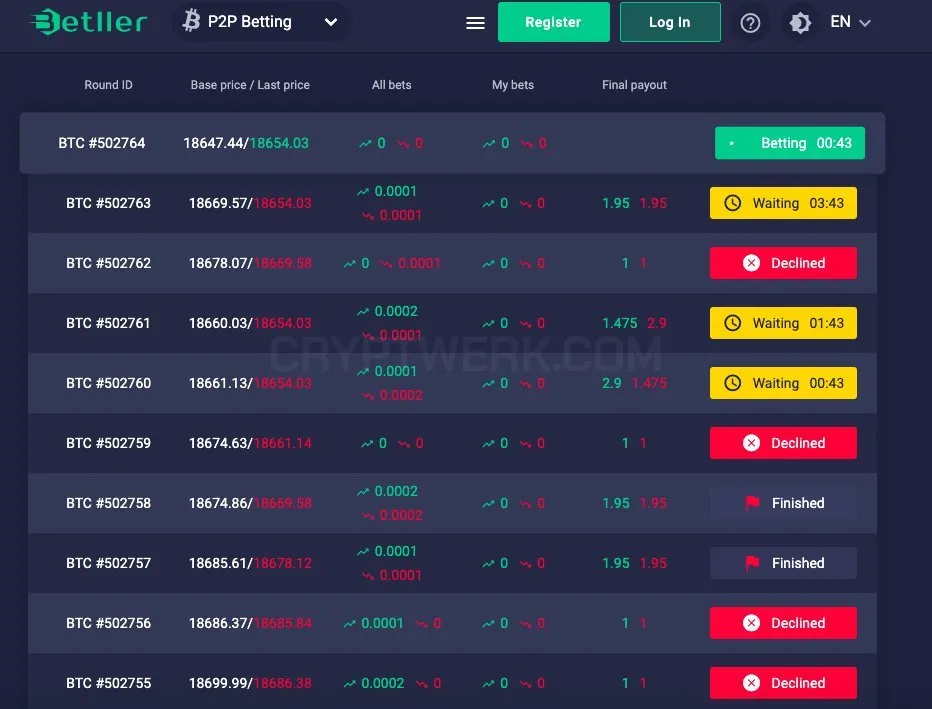The image size is (932, 709).
Task: Click the Waiting 01:43 status button
Action: 783,323
